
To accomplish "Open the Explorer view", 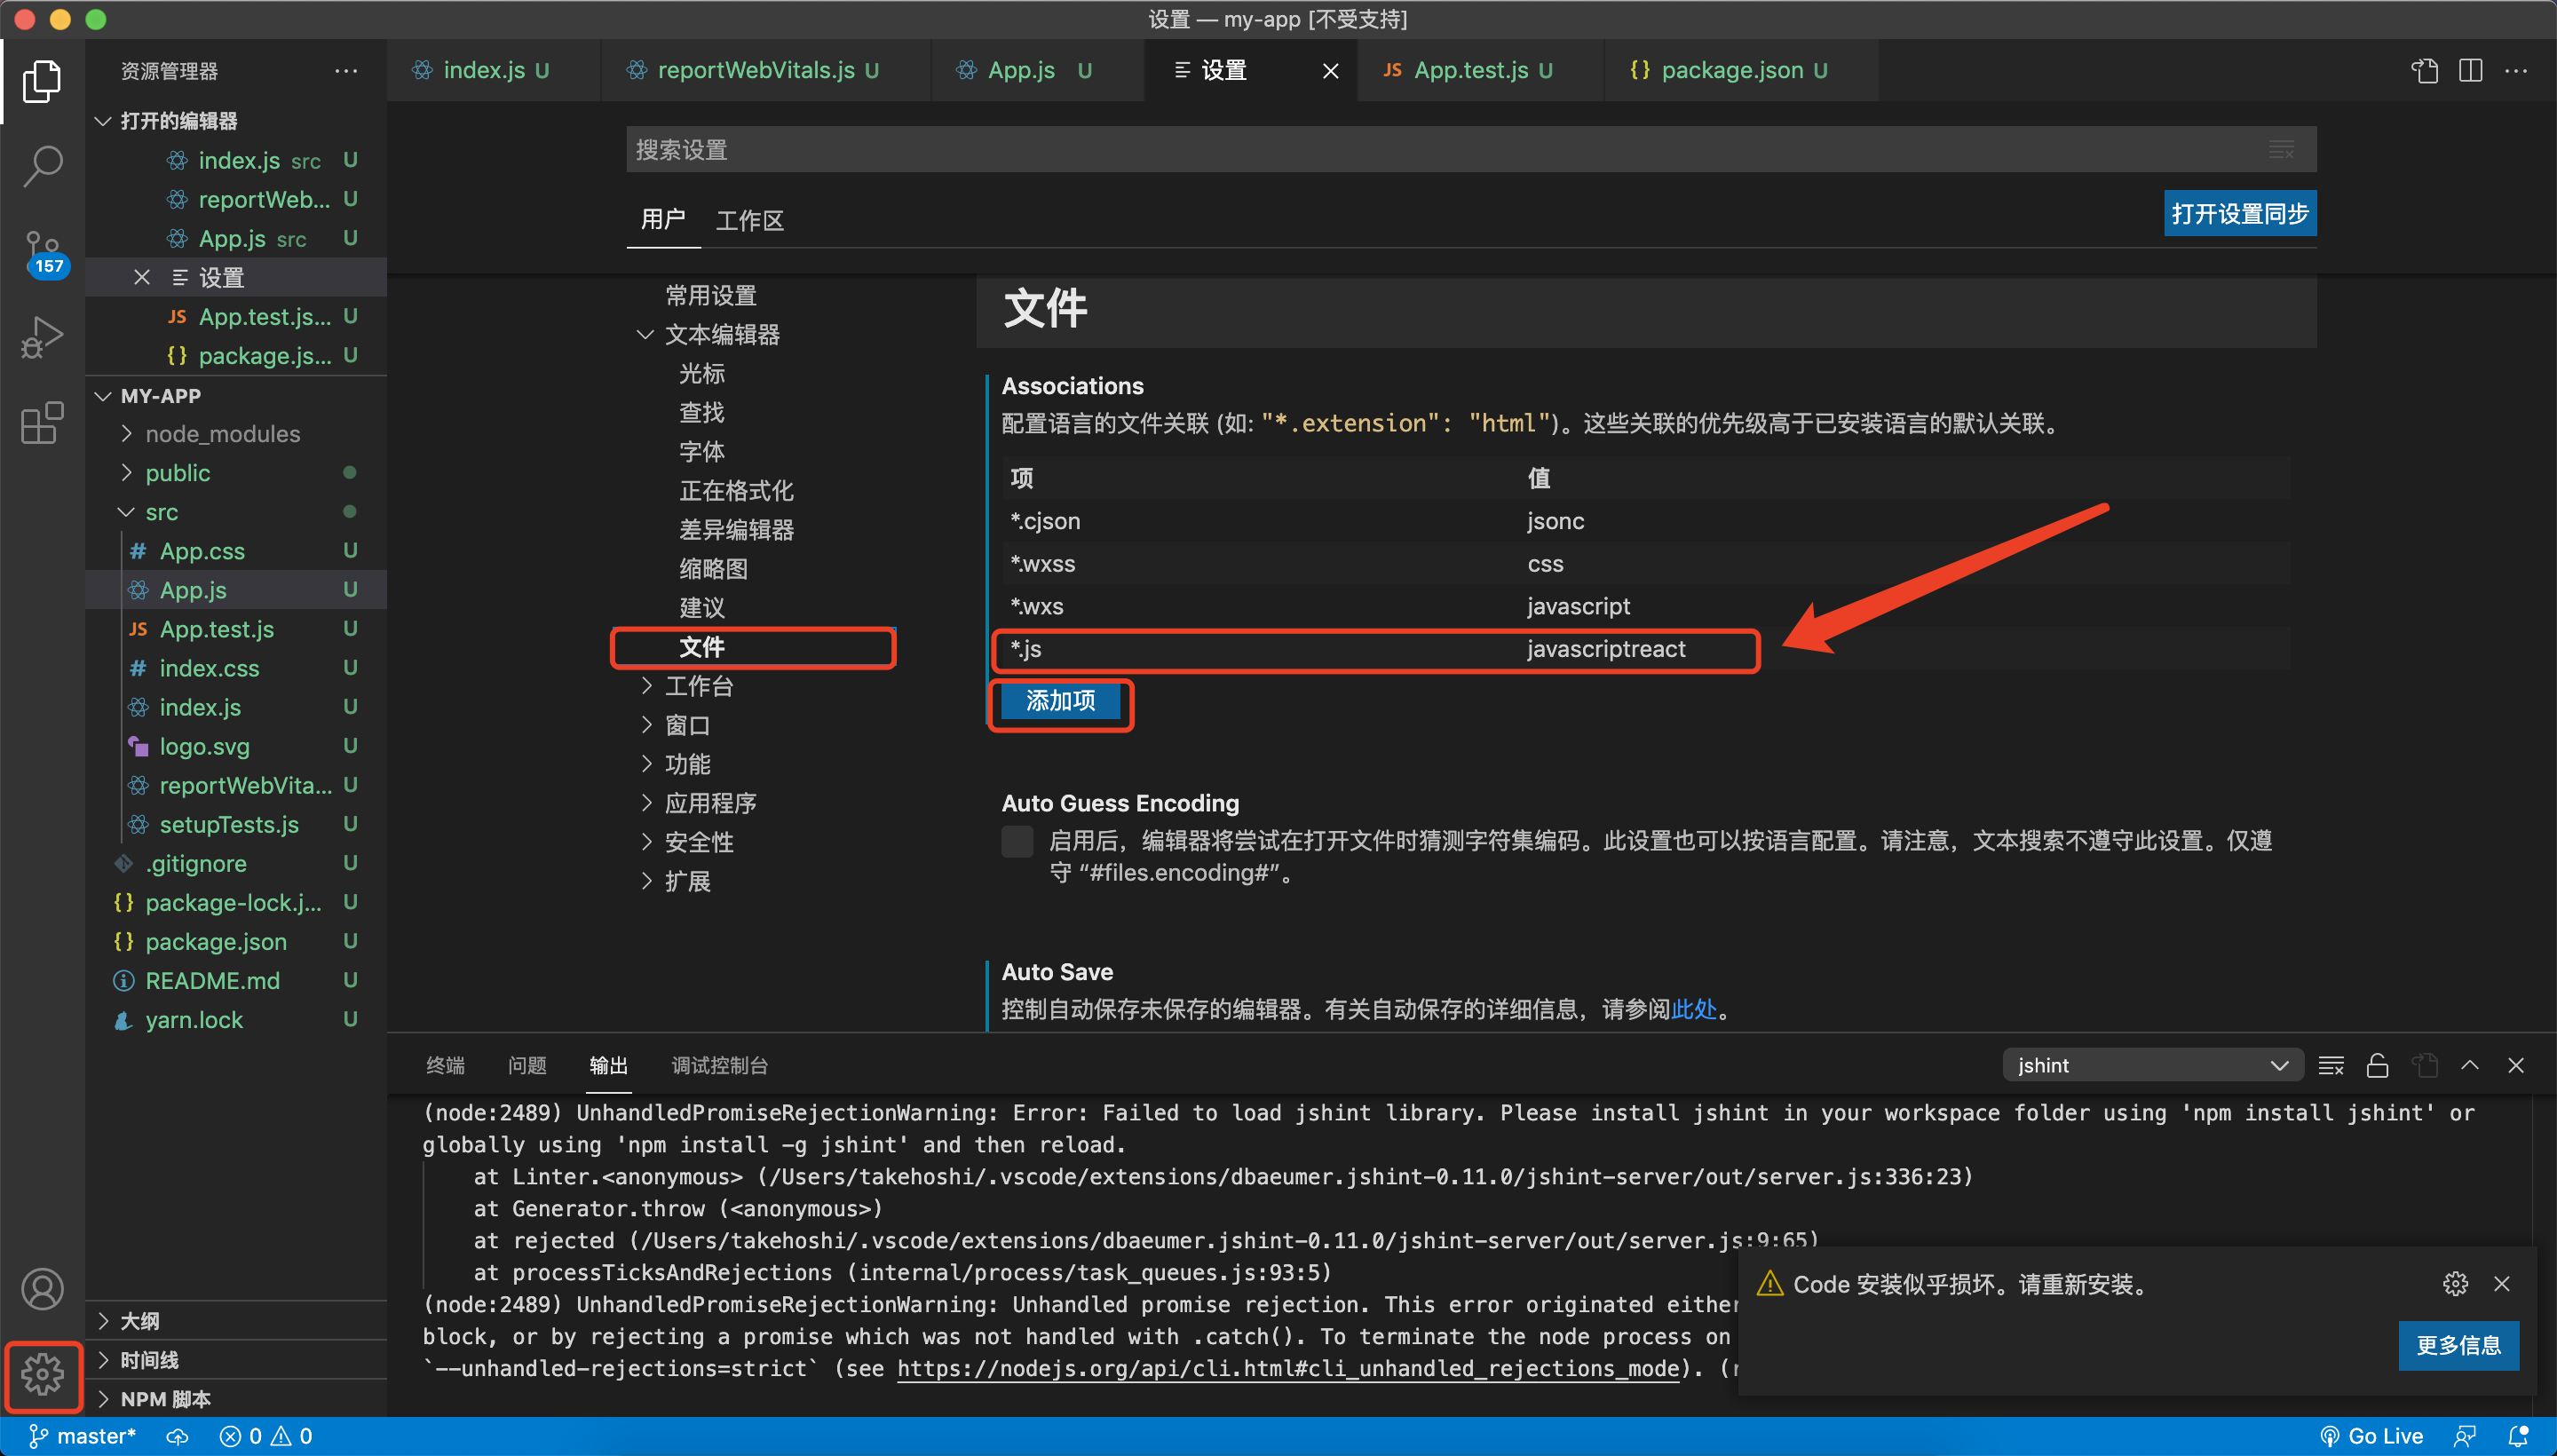I will 42,81.
